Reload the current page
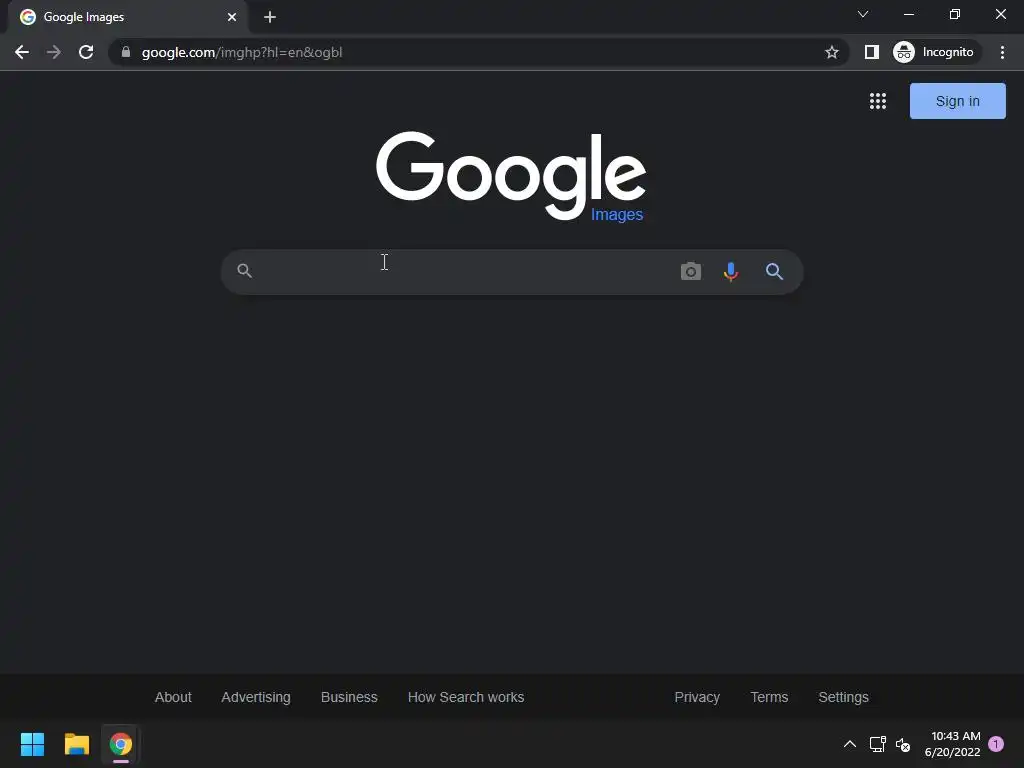Image resolution: width=1024 pixels, height=768 pixels. point(86,52)
